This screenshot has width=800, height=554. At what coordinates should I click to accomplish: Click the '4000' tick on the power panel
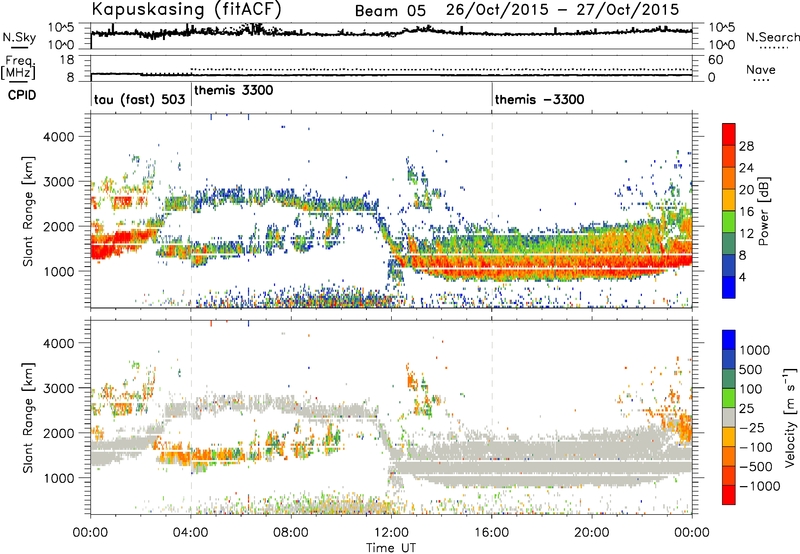59,137
